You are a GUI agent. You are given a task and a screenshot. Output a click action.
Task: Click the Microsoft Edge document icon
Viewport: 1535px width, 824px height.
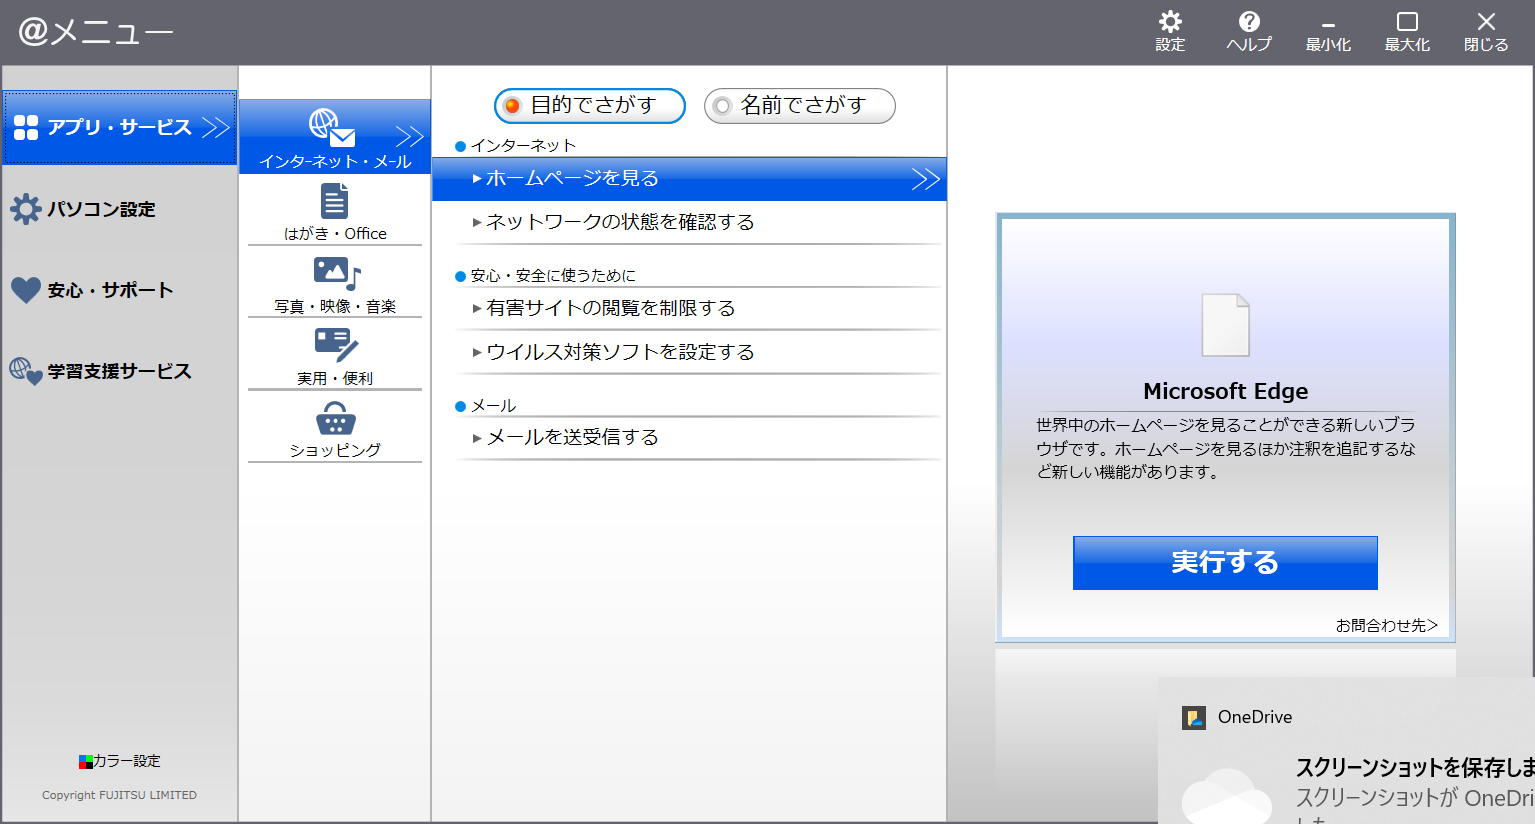[x=1225, y=325]
